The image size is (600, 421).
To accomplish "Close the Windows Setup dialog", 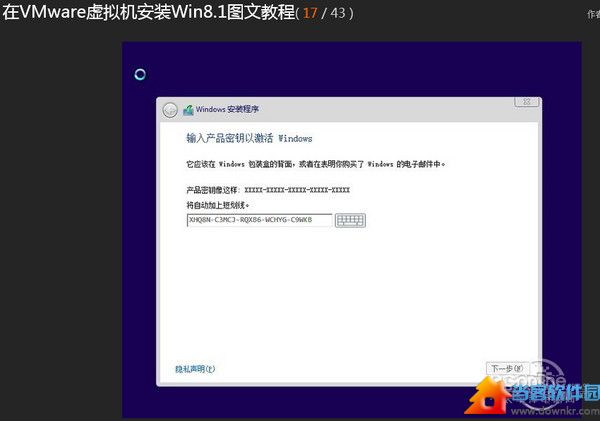I will (527, 102).
